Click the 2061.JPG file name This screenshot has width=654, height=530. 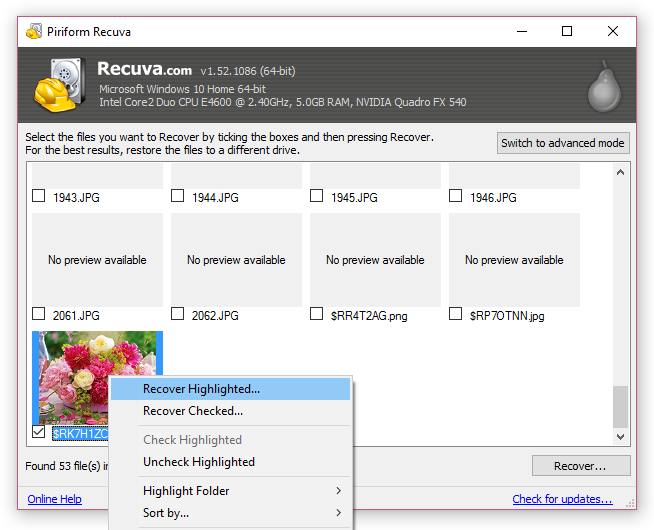[x=76, y=316]
